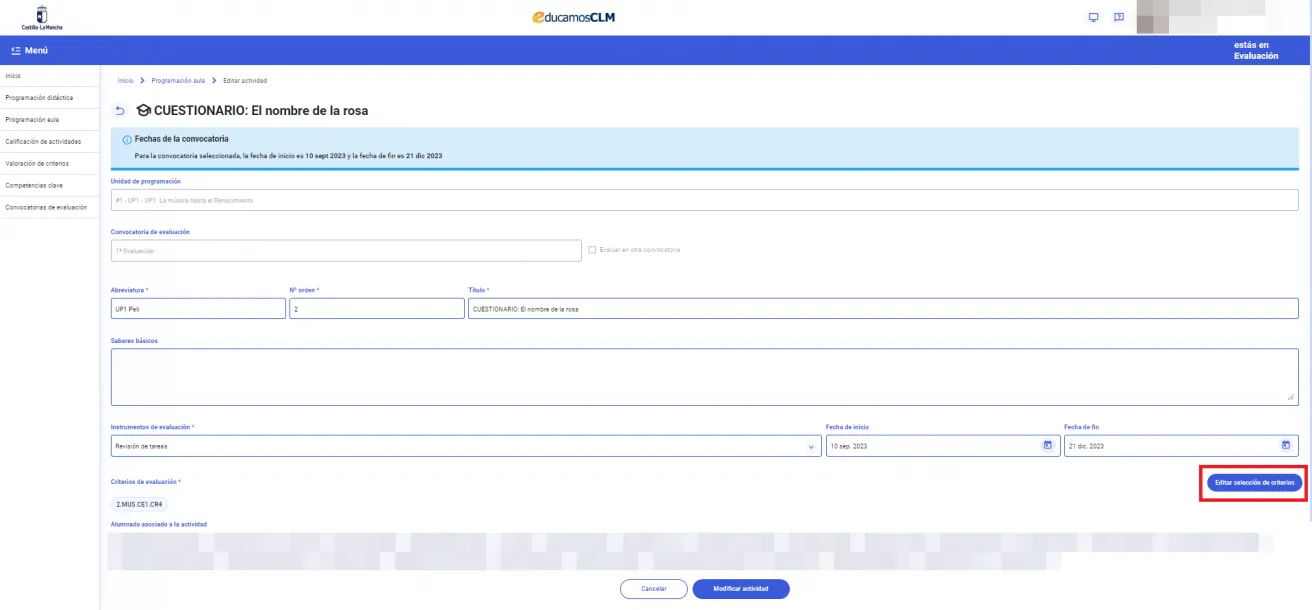This screenshot has height=610, width=1312.
Task: Open Calificación de actividades menu item
Action: 43,141
